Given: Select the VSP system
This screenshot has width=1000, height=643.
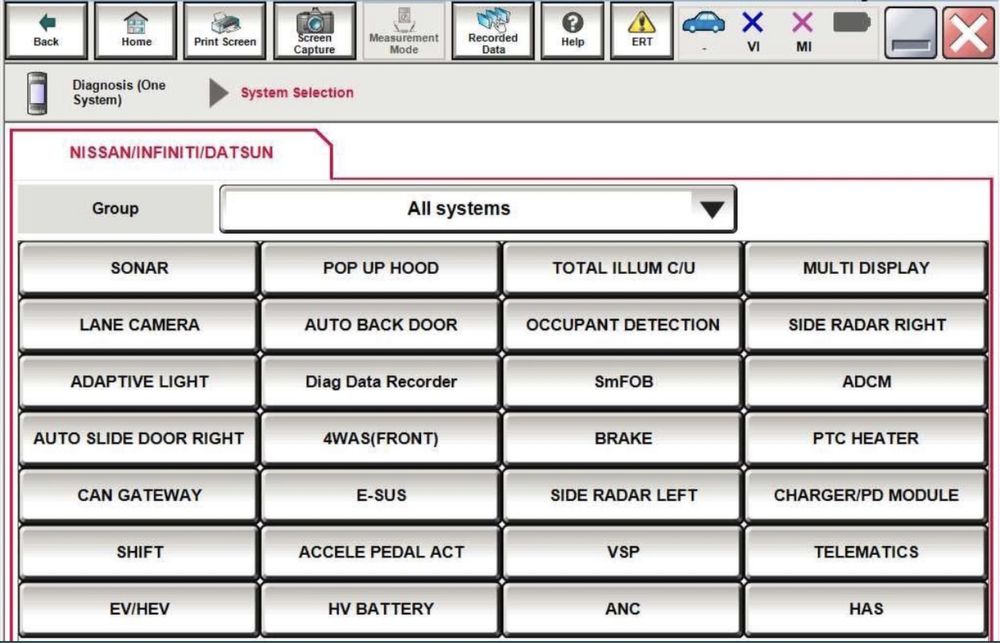Looking at the screenshot, I should point(623,552).
